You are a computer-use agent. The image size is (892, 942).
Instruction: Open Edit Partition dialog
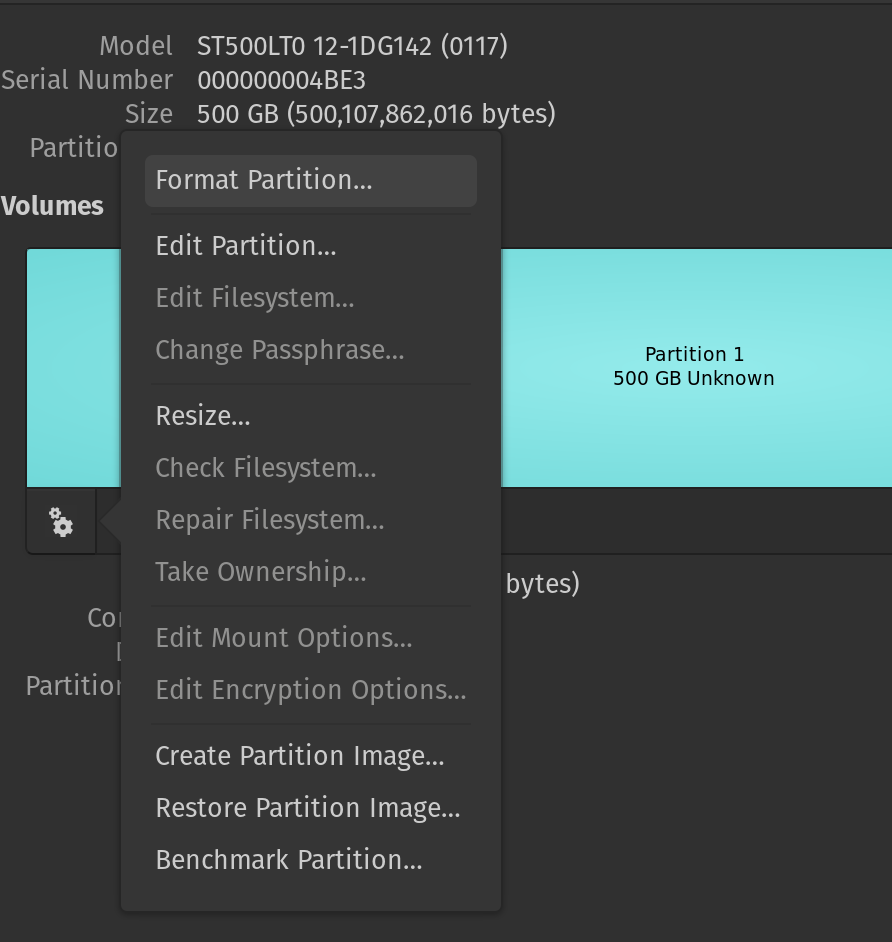[x=246, y=246]
